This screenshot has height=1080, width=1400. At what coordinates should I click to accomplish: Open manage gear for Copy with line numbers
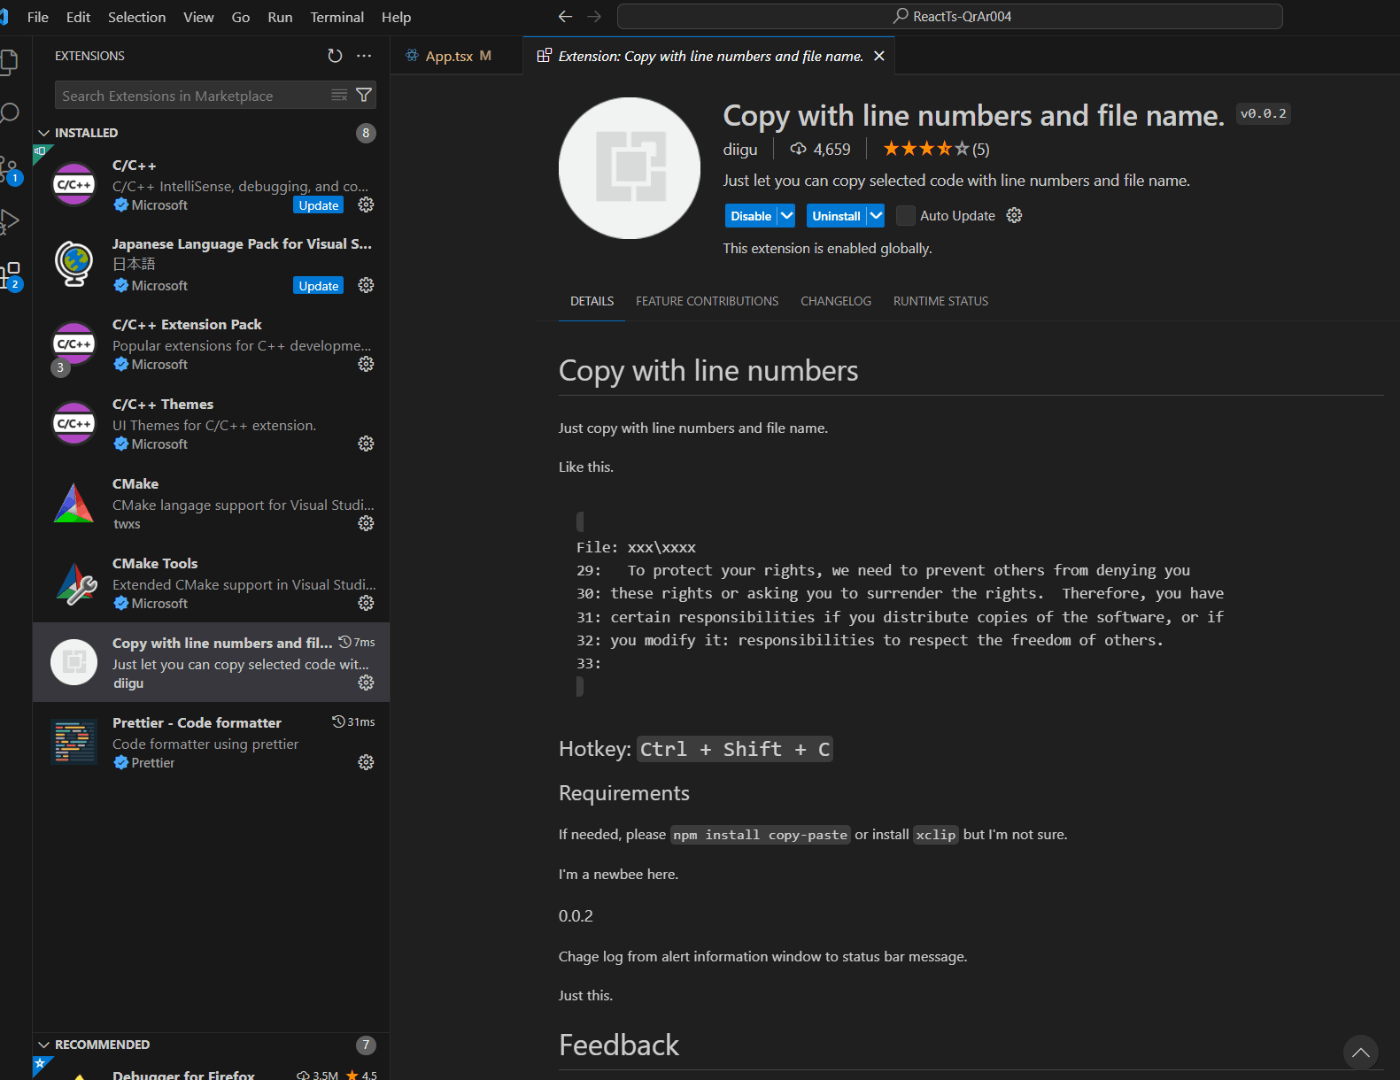366,682
